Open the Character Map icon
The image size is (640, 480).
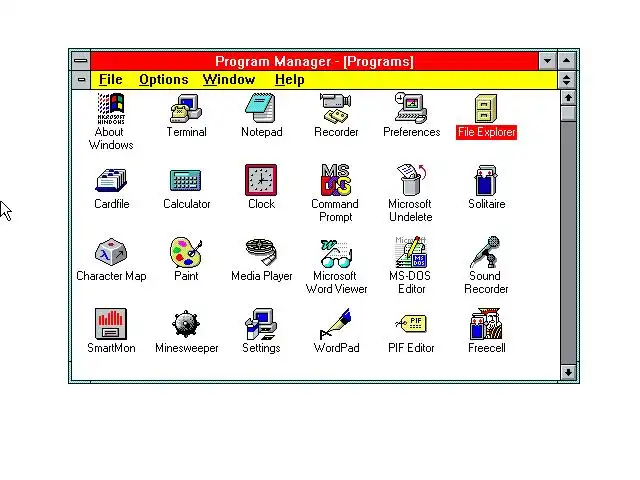pyautogui.click(x=111, y=252)
